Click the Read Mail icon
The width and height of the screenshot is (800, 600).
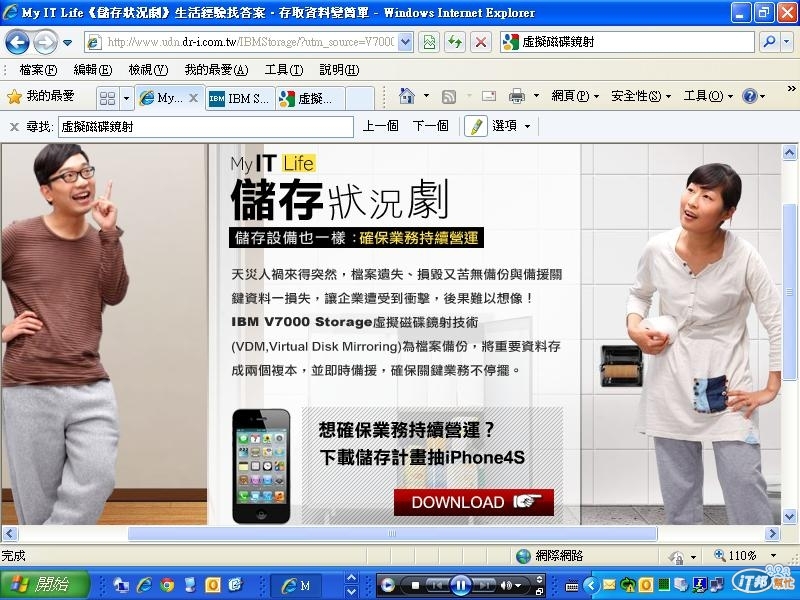coord(488,96)
